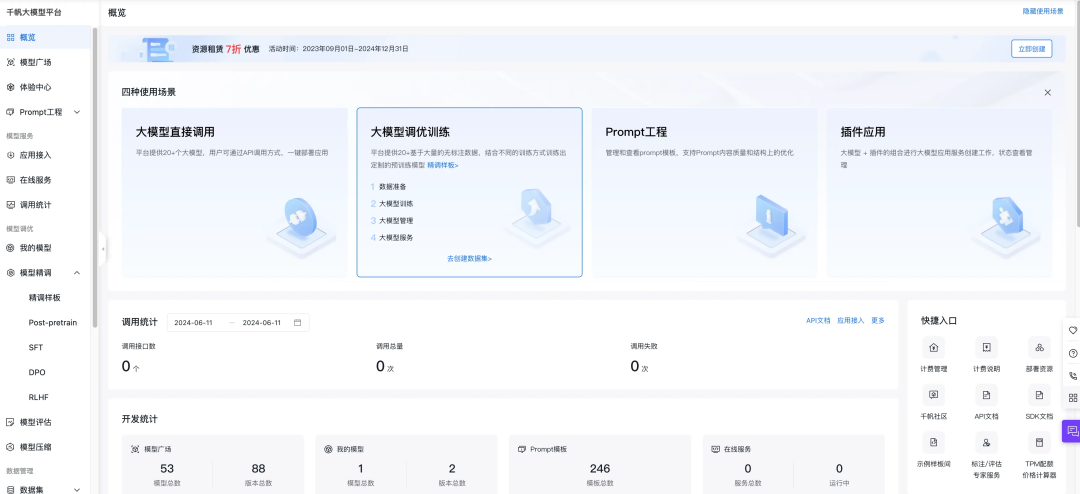The height and width of the screenshot is (494, 1080).
Task: Expand the 数据集 sidebar menu
Action: 77,490
